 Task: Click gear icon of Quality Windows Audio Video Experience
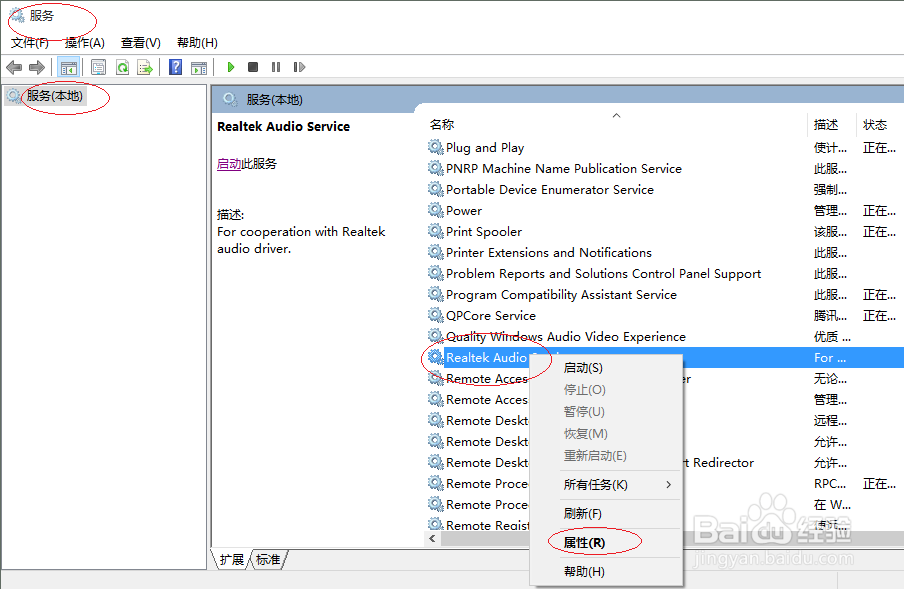click(x=435, y=336)
